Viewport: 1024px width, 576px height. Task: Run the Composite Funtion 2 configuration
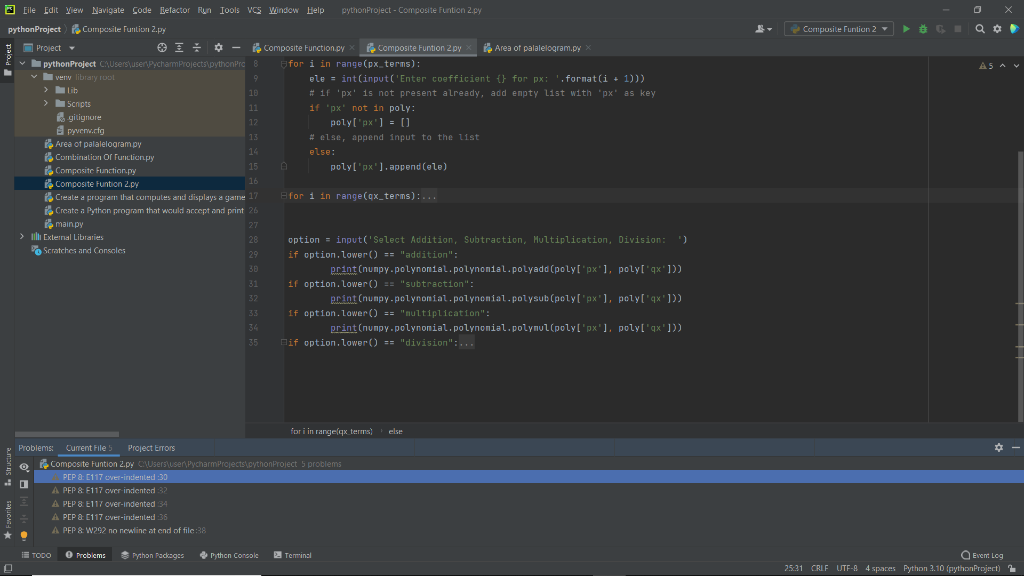click(906, 29)
